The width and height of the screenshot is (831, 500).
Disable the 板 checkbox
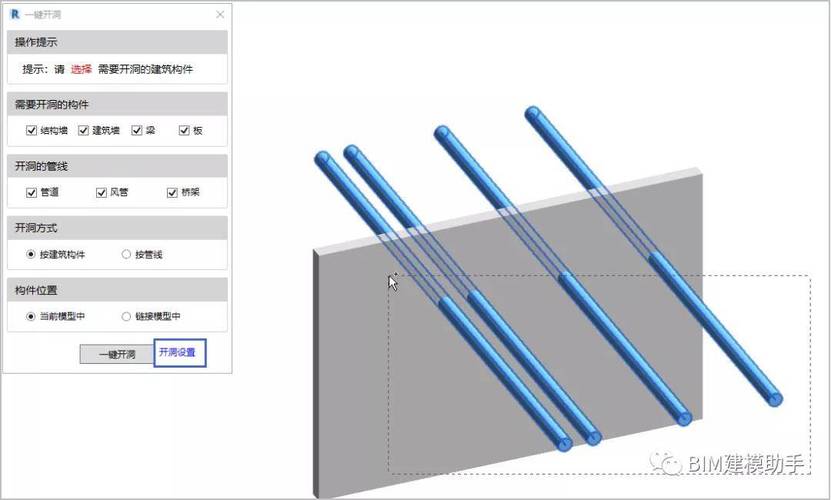(x=184, y=130)
